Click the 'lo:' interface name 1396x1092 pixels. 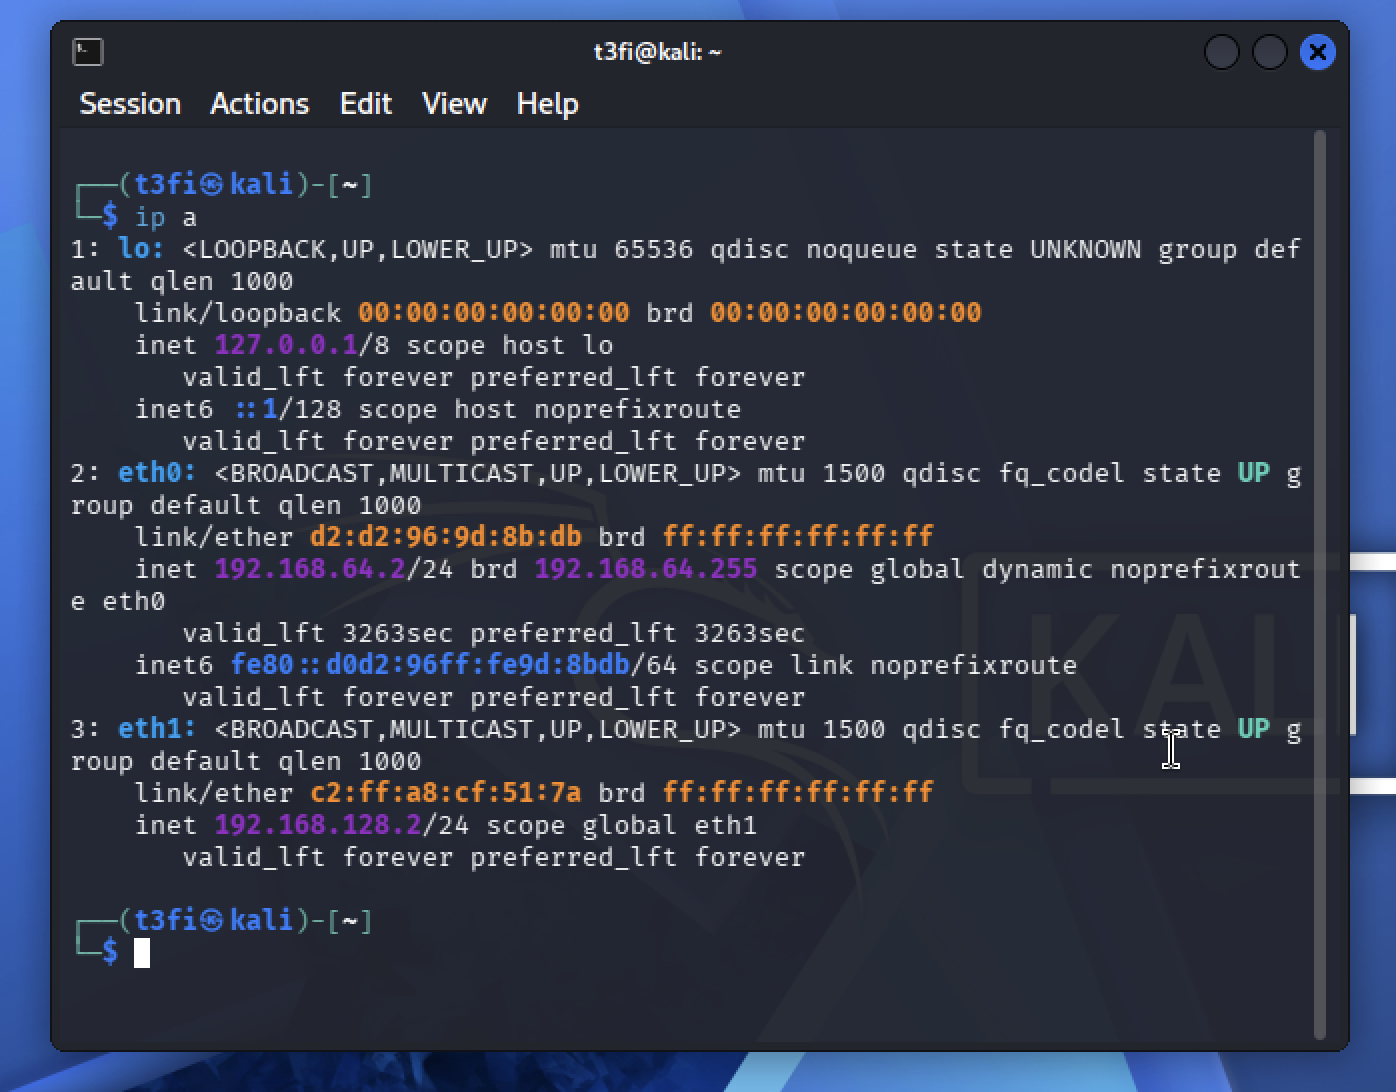(141, 249)
